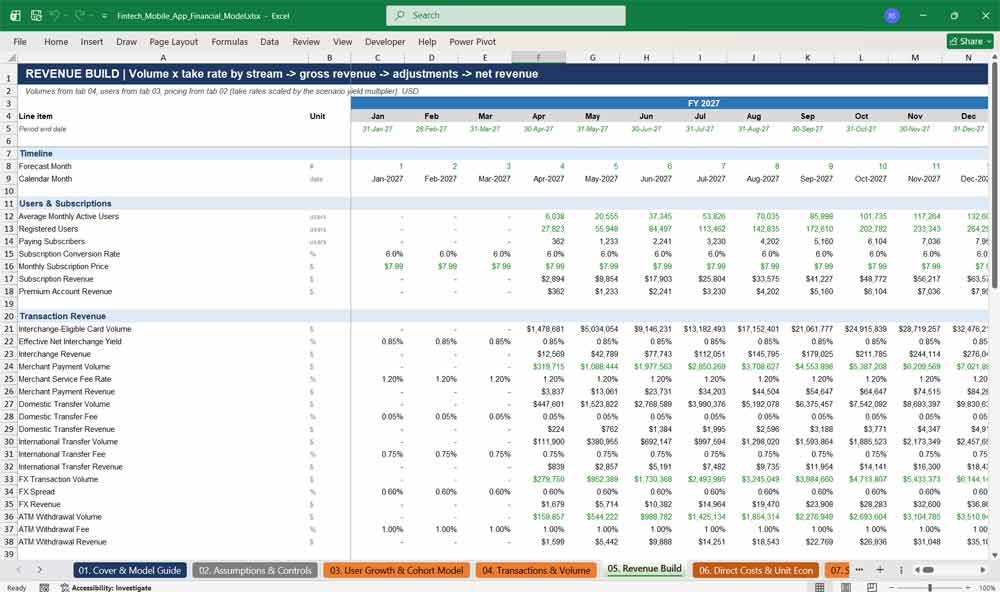The height and width of the screenshot is (592, 1000).
Task: Open the Page Layout ribbon tab
Action: [x=173, y=41]
